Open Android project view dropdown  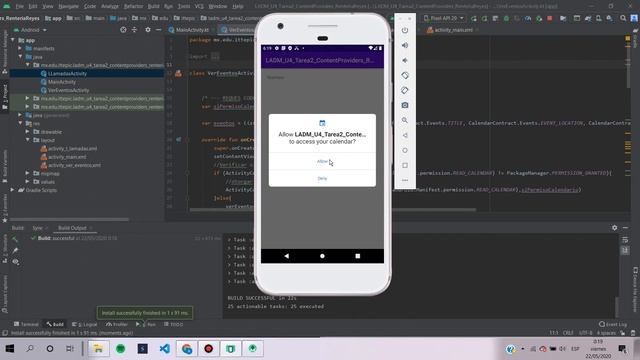click(x=30, y=30)
